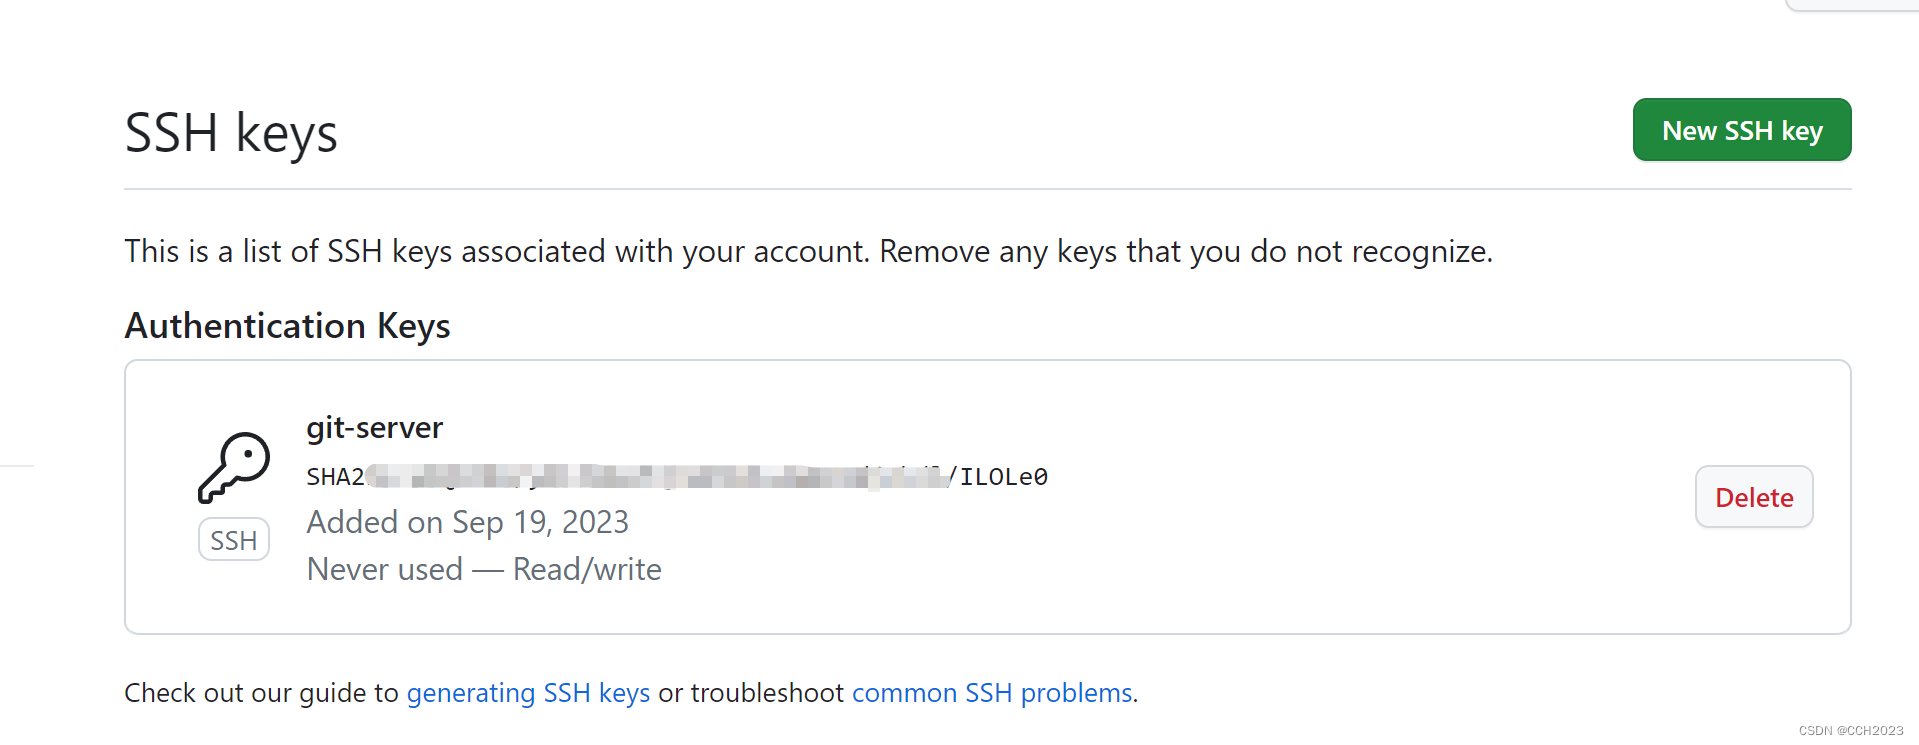Click the SSH badge under the key icon
The width and height of the screenshot is (1919, 745).
[233, 539]
